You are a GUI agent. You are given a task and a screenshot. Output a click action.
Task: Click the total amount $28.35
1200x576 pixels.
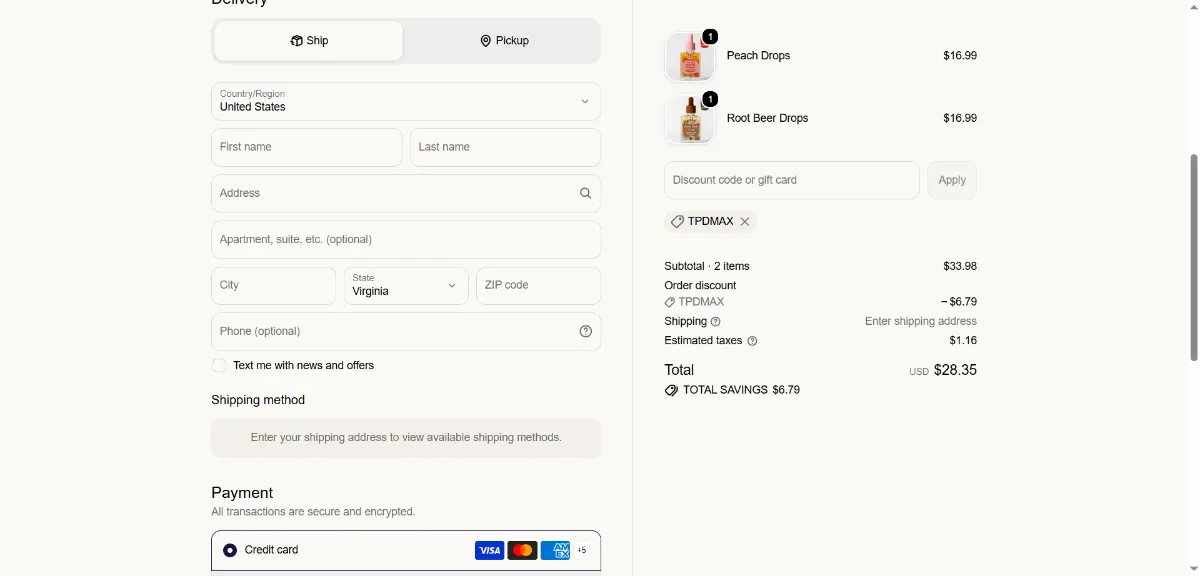click(955, 370)
